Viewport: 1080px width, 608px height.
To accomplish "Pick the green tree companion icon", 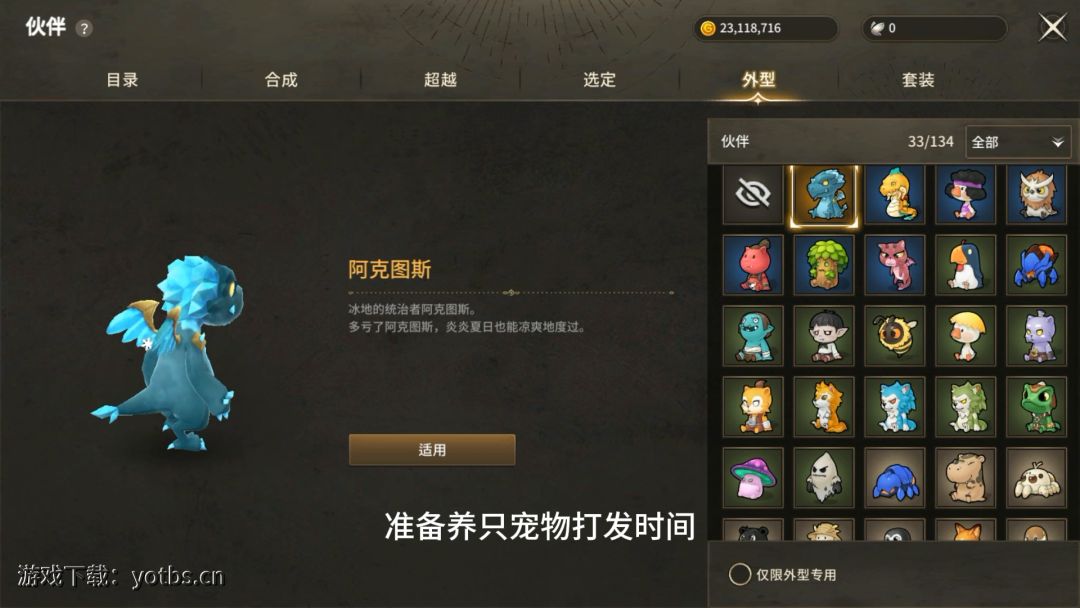I will click(824, 265).
